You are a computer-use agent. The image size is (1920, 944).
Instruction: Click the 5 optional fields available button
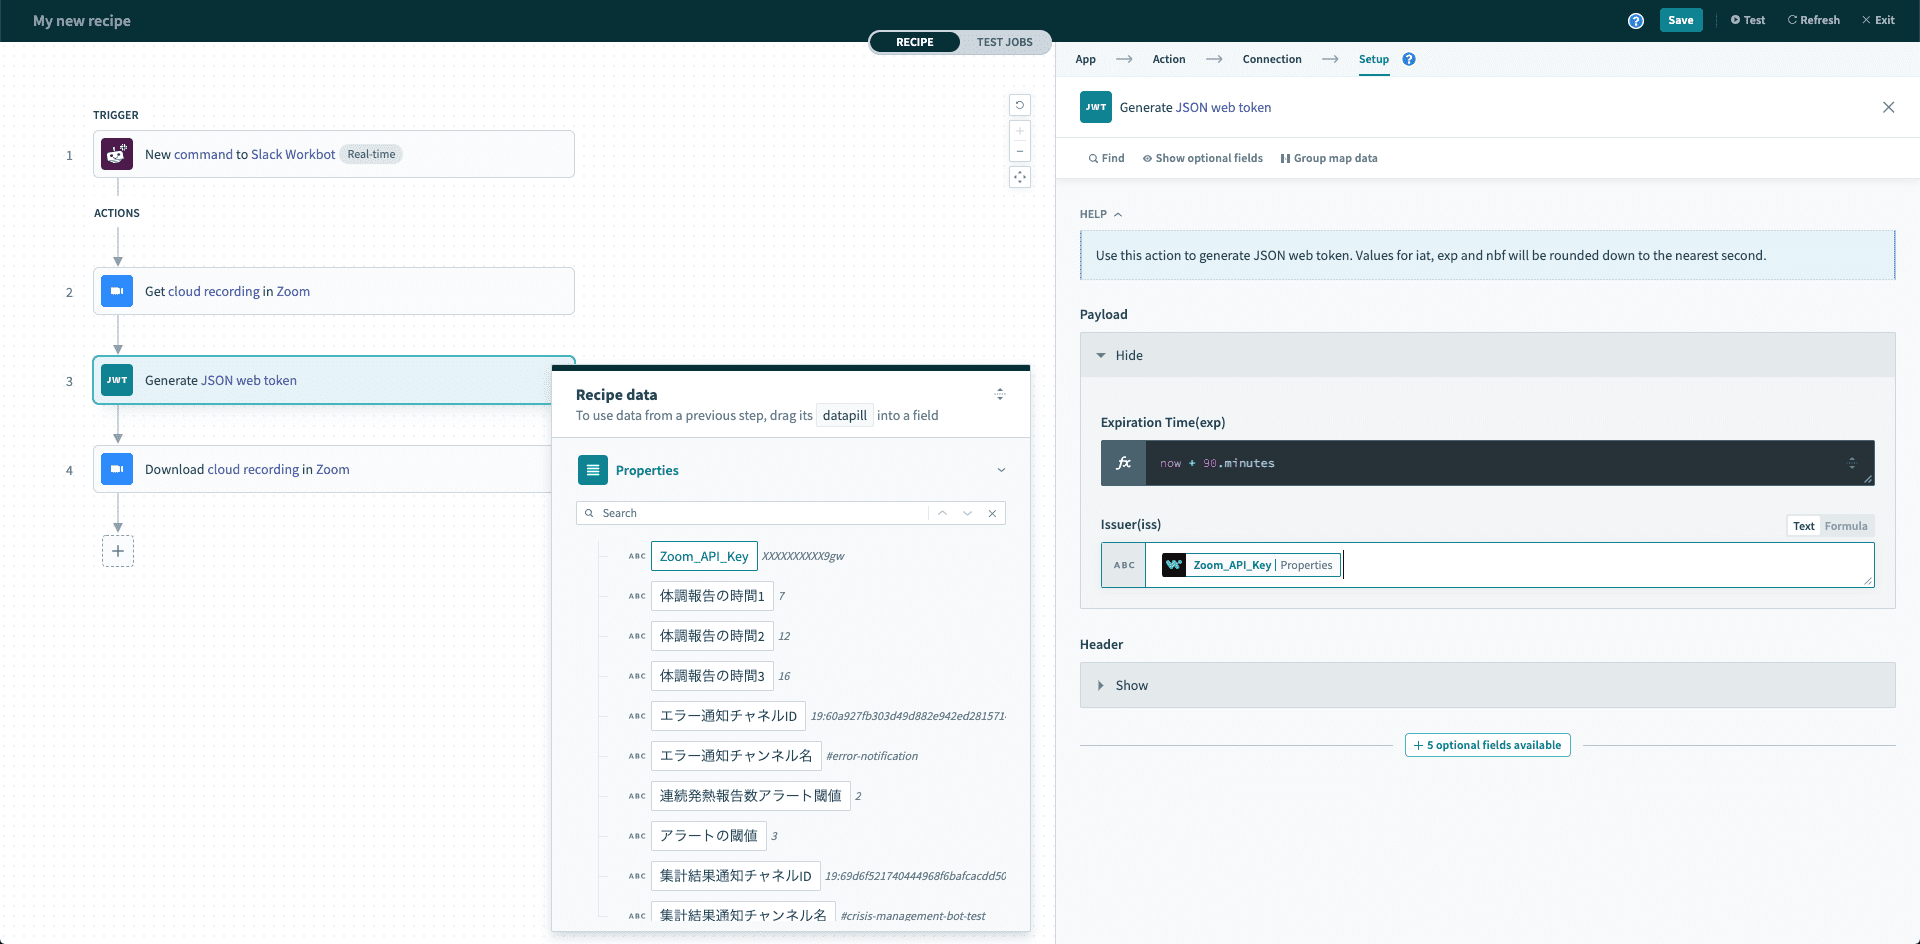(1487, 745)
